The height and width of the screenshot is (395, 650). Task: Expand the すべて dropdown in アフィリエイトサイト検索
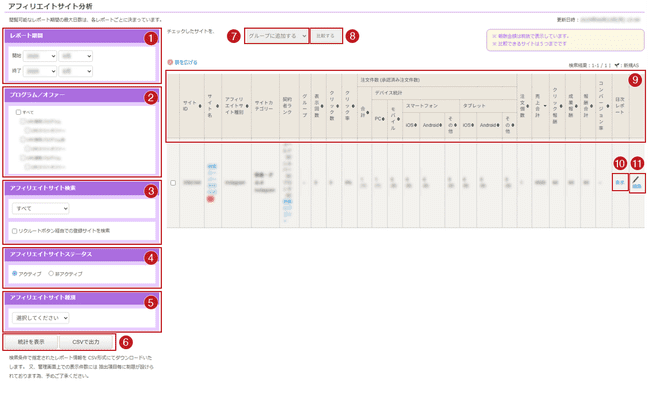[41, 208]
